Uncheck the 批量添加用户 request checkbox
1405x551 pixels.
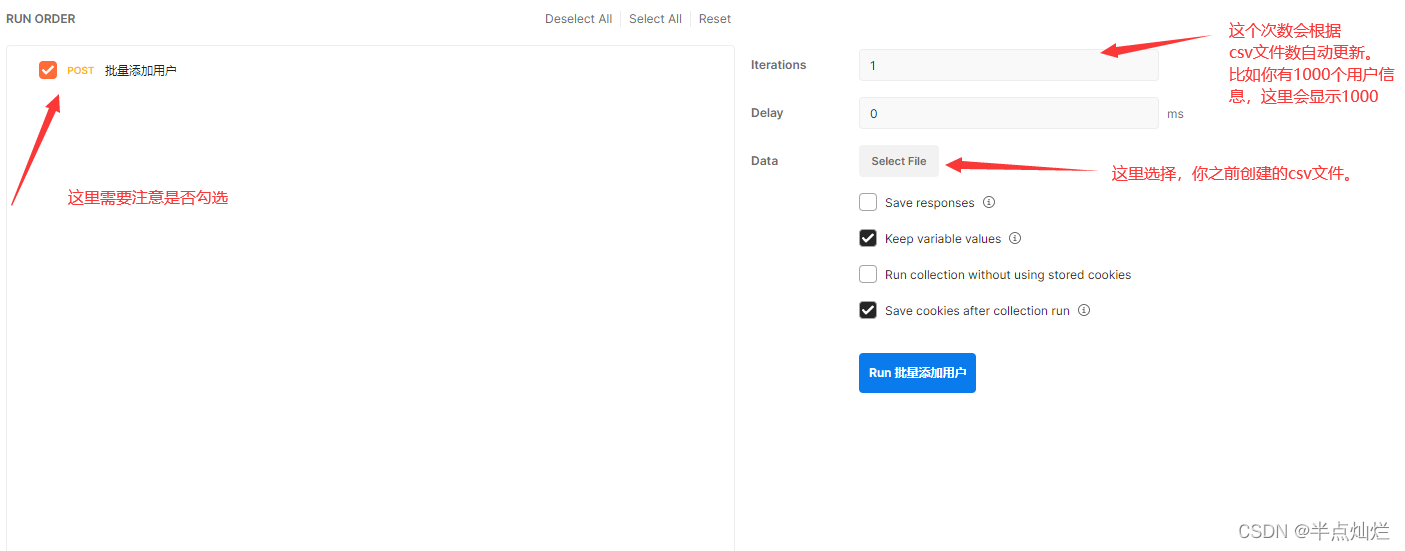click(x=48, y=70)
